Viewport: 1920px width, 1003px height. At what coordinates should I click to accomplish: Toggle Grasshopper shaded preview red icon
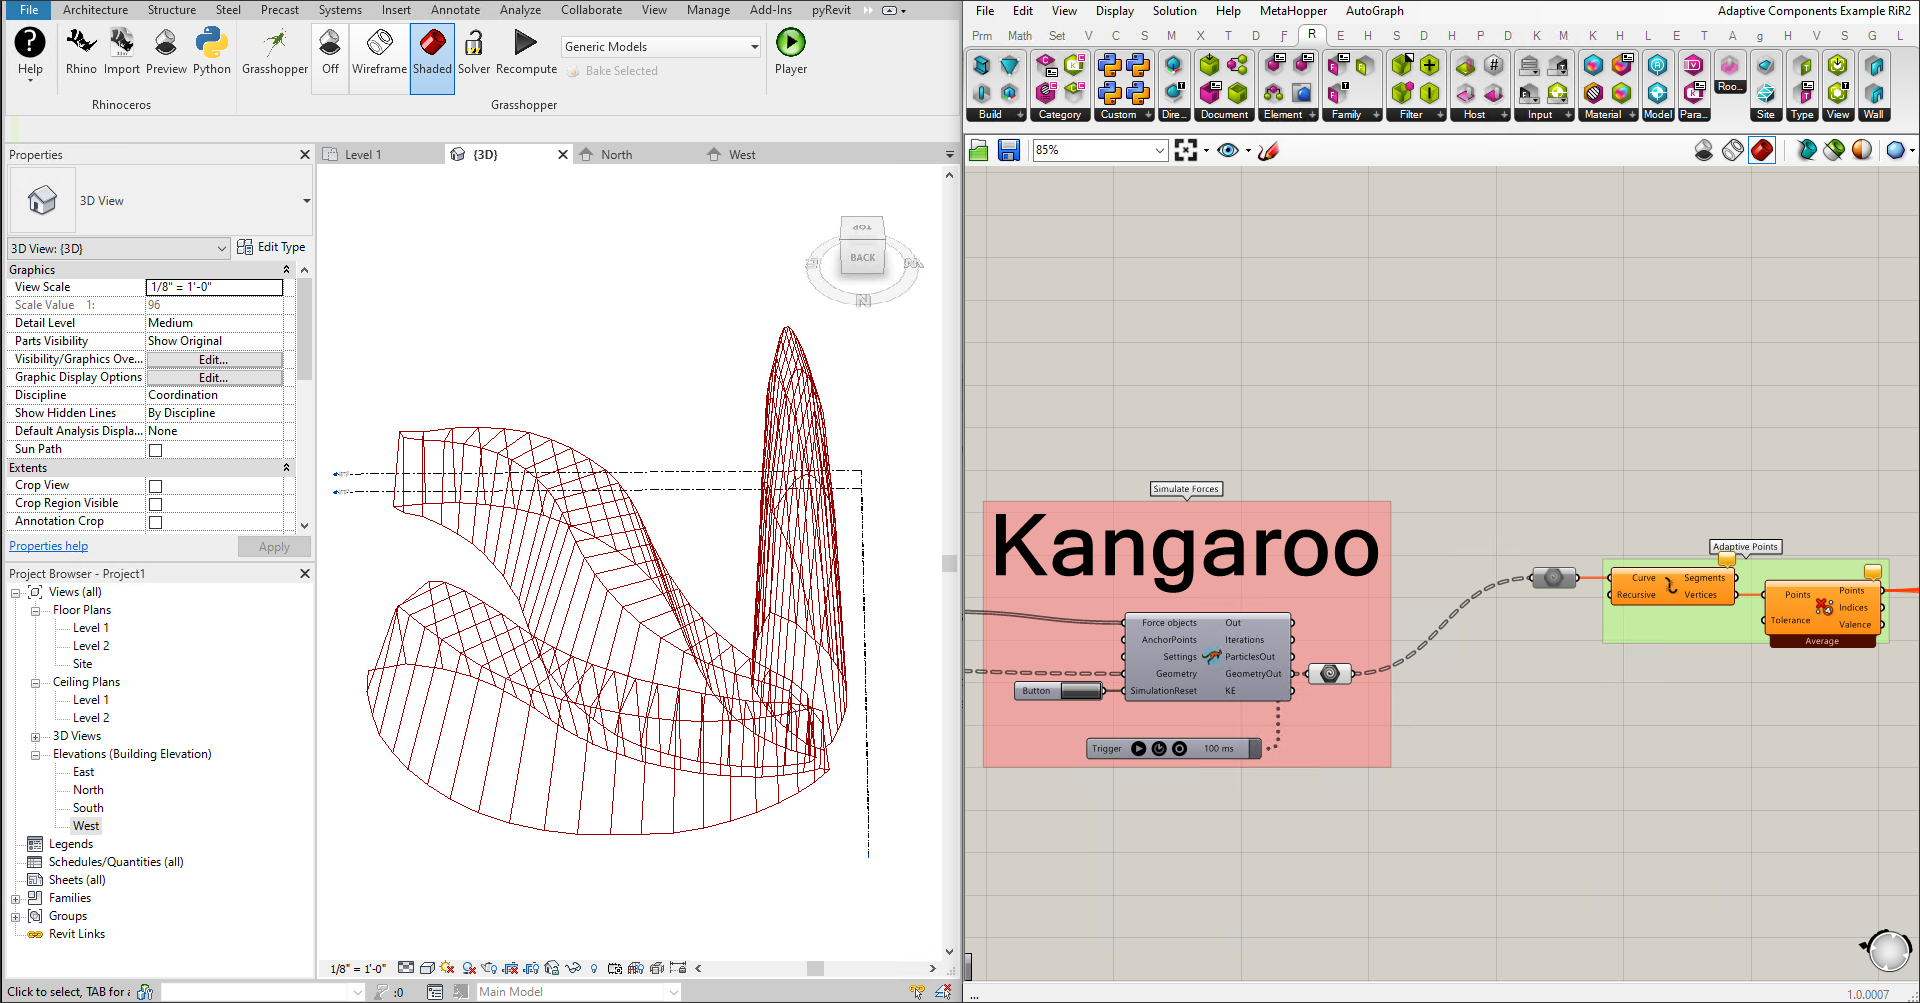[1762, 150]
